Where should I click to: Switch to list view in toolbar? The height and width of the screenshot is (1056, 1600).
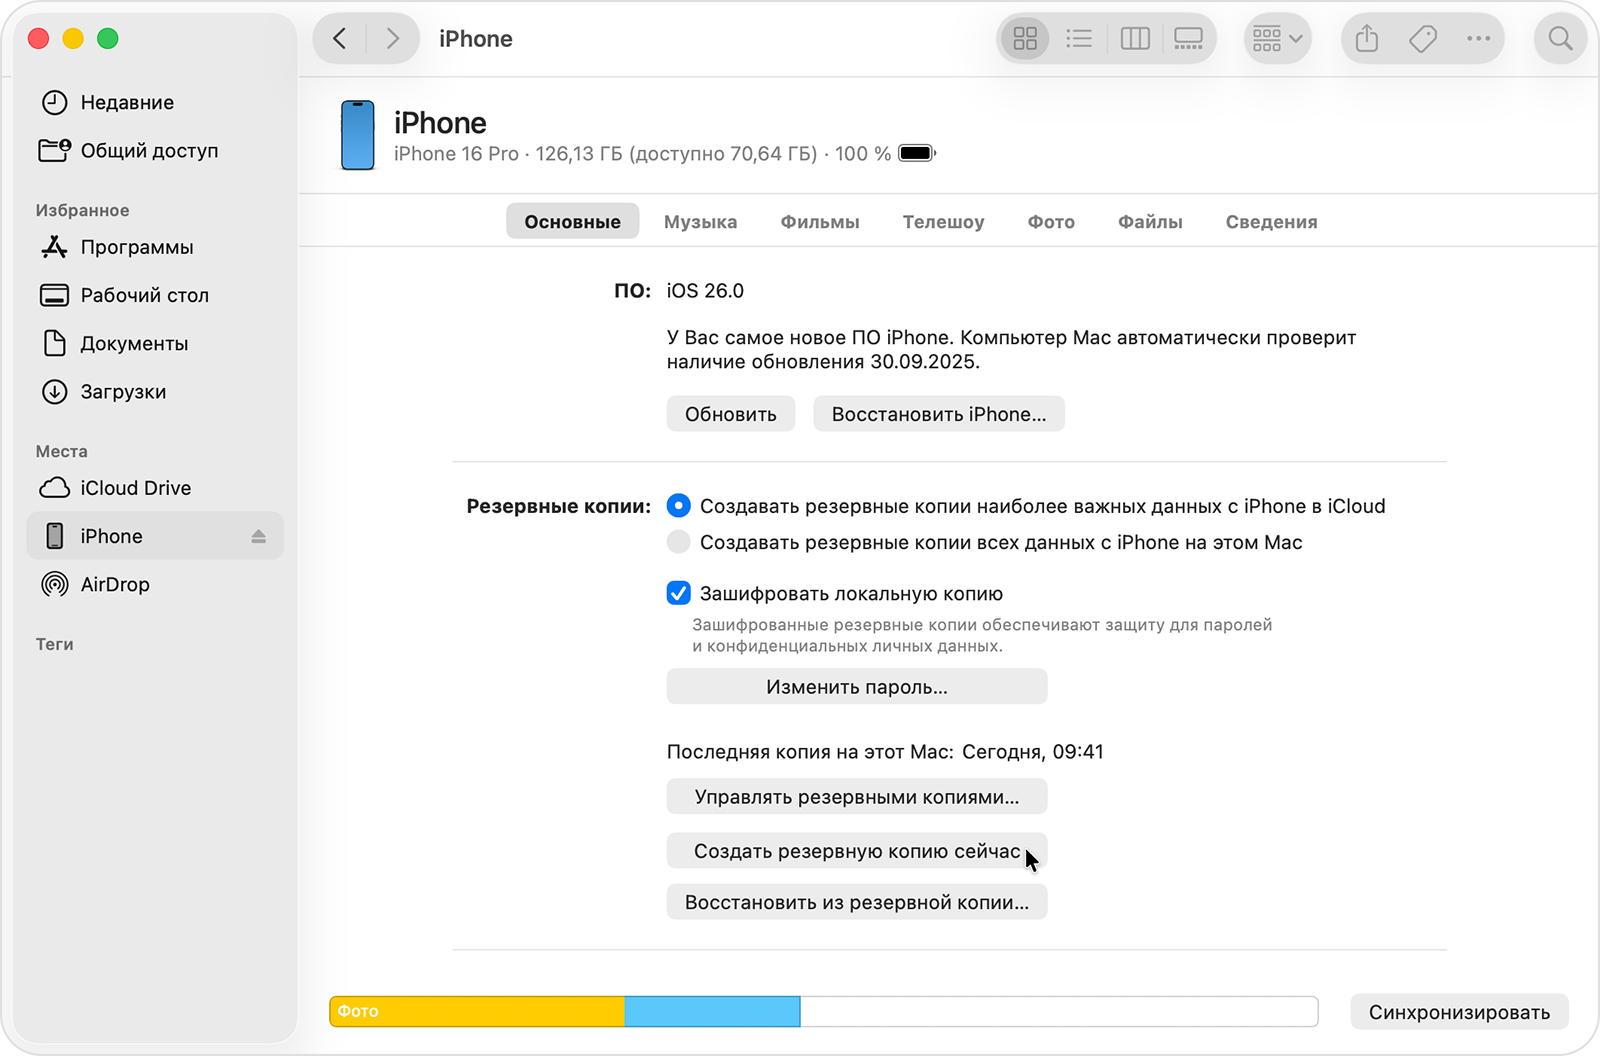pyautogui.click(x=1079, y=39)
